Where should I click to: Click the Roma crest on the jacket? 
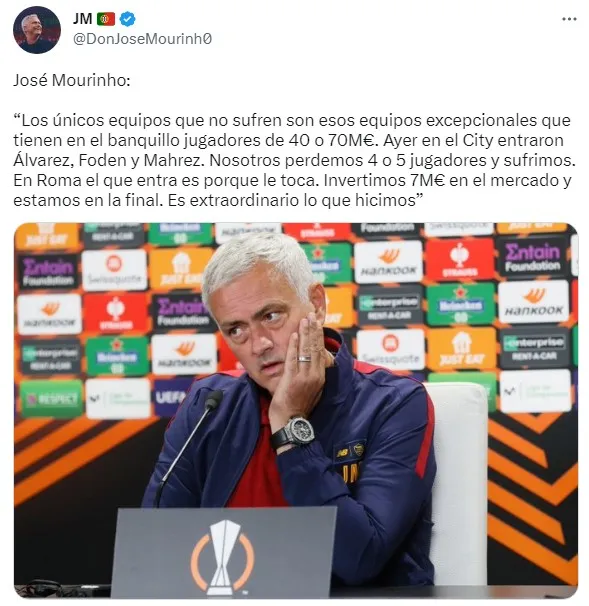pos(359,449)
